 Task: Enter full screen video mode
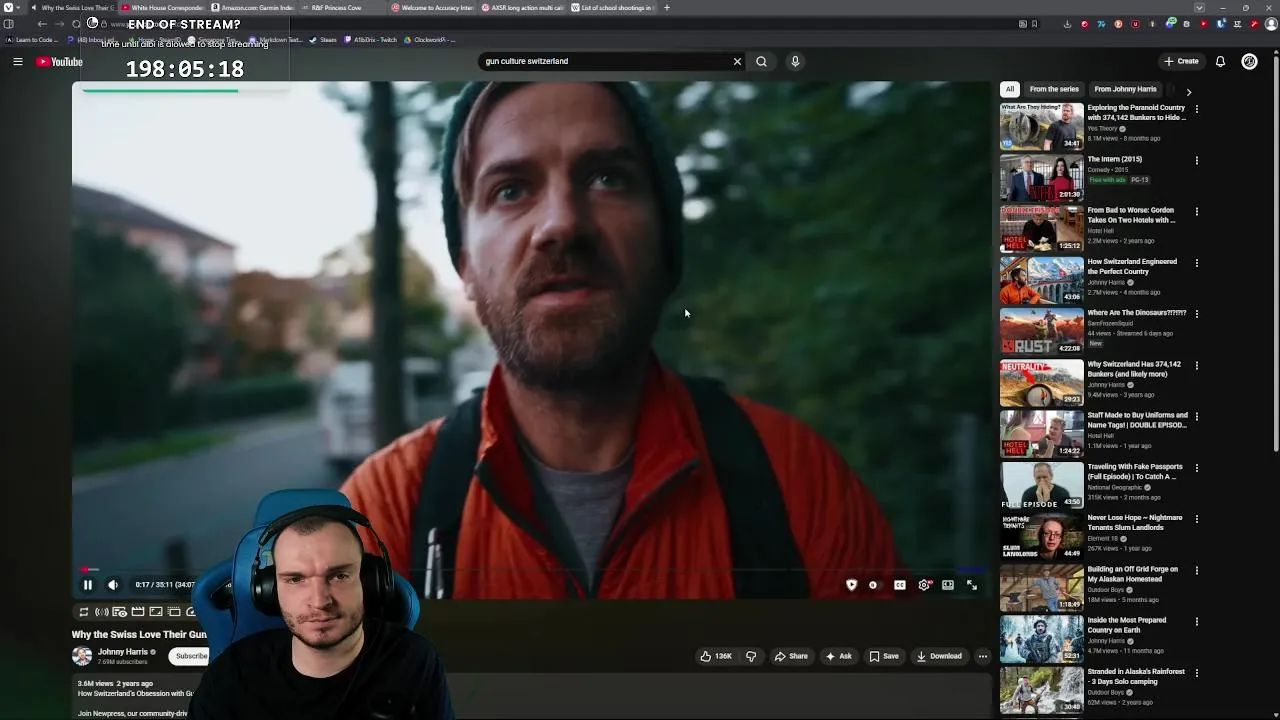972,585
